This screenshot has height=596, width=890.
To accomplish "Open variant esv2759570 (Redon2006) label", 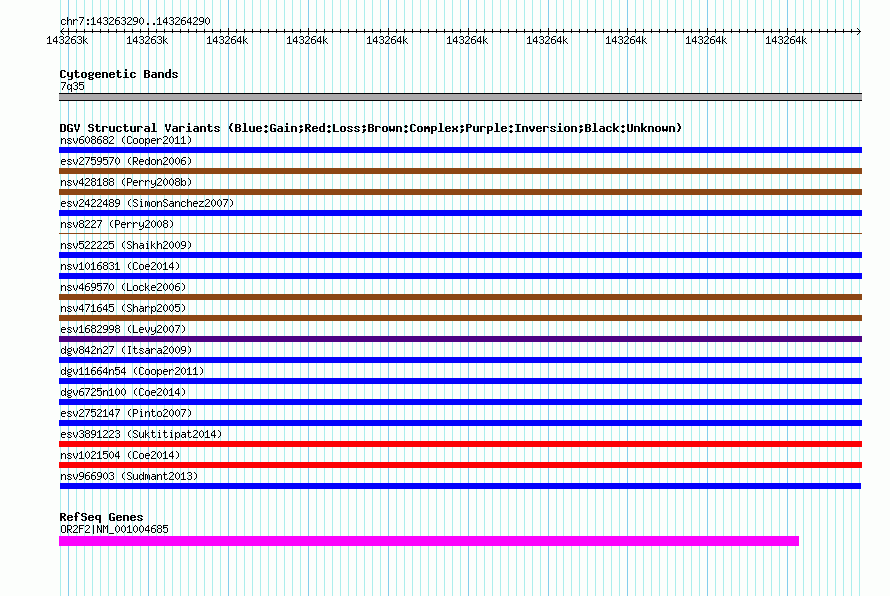I will pos(126,161).
